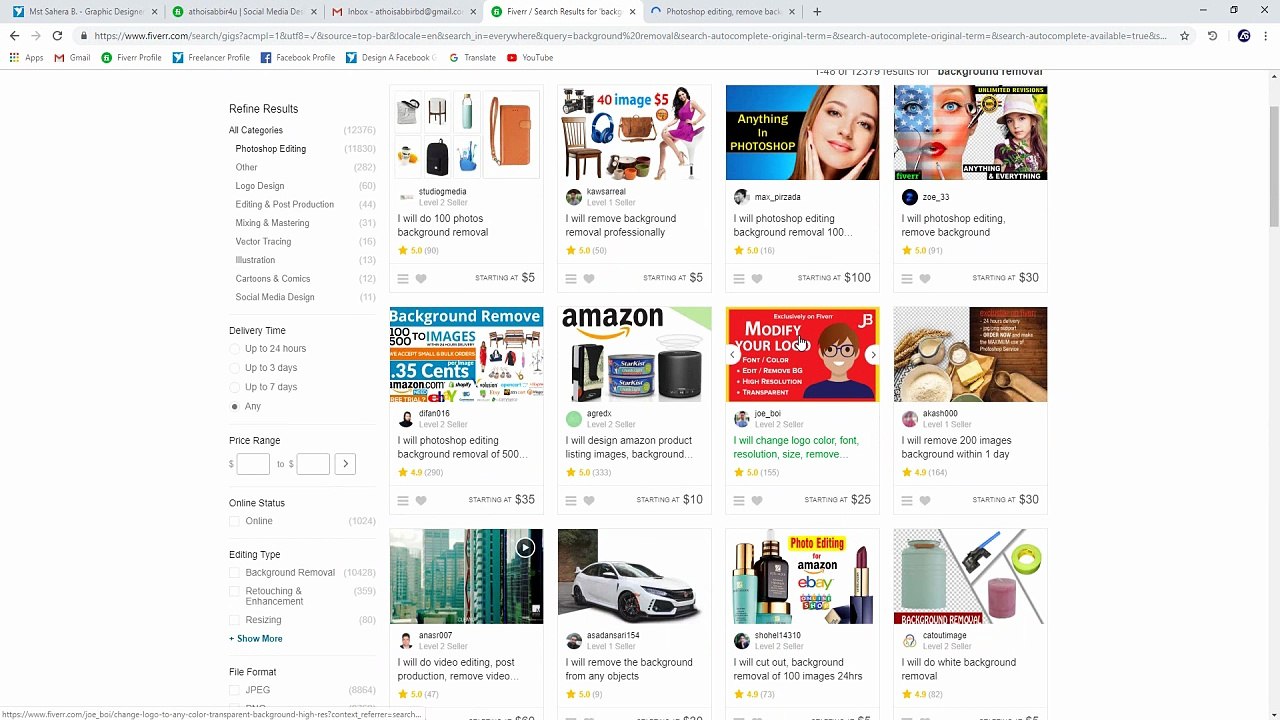Open the 40 image $5 gig thumbnail
Image resolution: width=1280 pixels, height=720 pixels.
pos(634,133)
